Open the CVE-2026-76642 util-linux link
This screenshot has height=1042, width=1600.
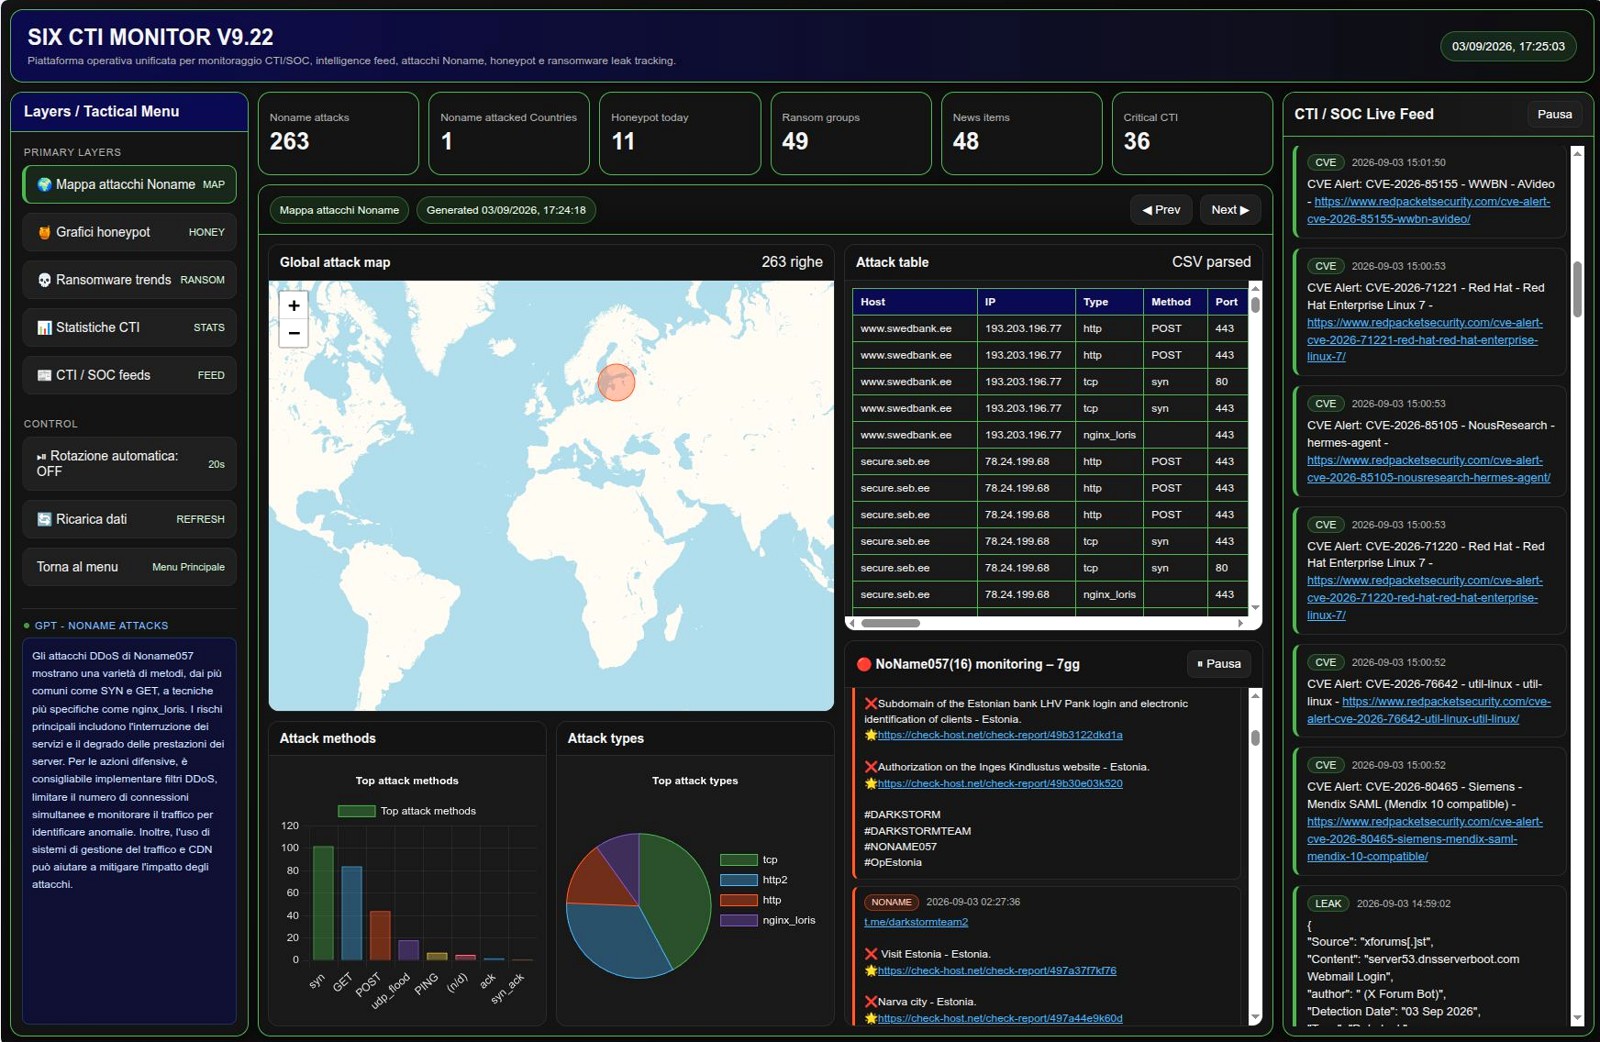click(1430, 710)
